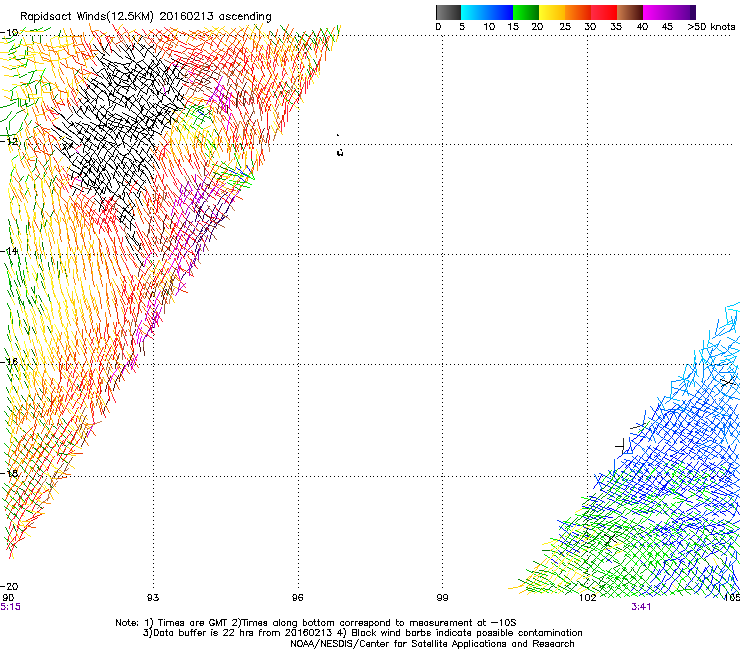This screenshot has height=650, width=740.
Task: Click the 'Rapidsact Winds(12.5KM) 20160213 ascending' title
Action: (146, 17)
